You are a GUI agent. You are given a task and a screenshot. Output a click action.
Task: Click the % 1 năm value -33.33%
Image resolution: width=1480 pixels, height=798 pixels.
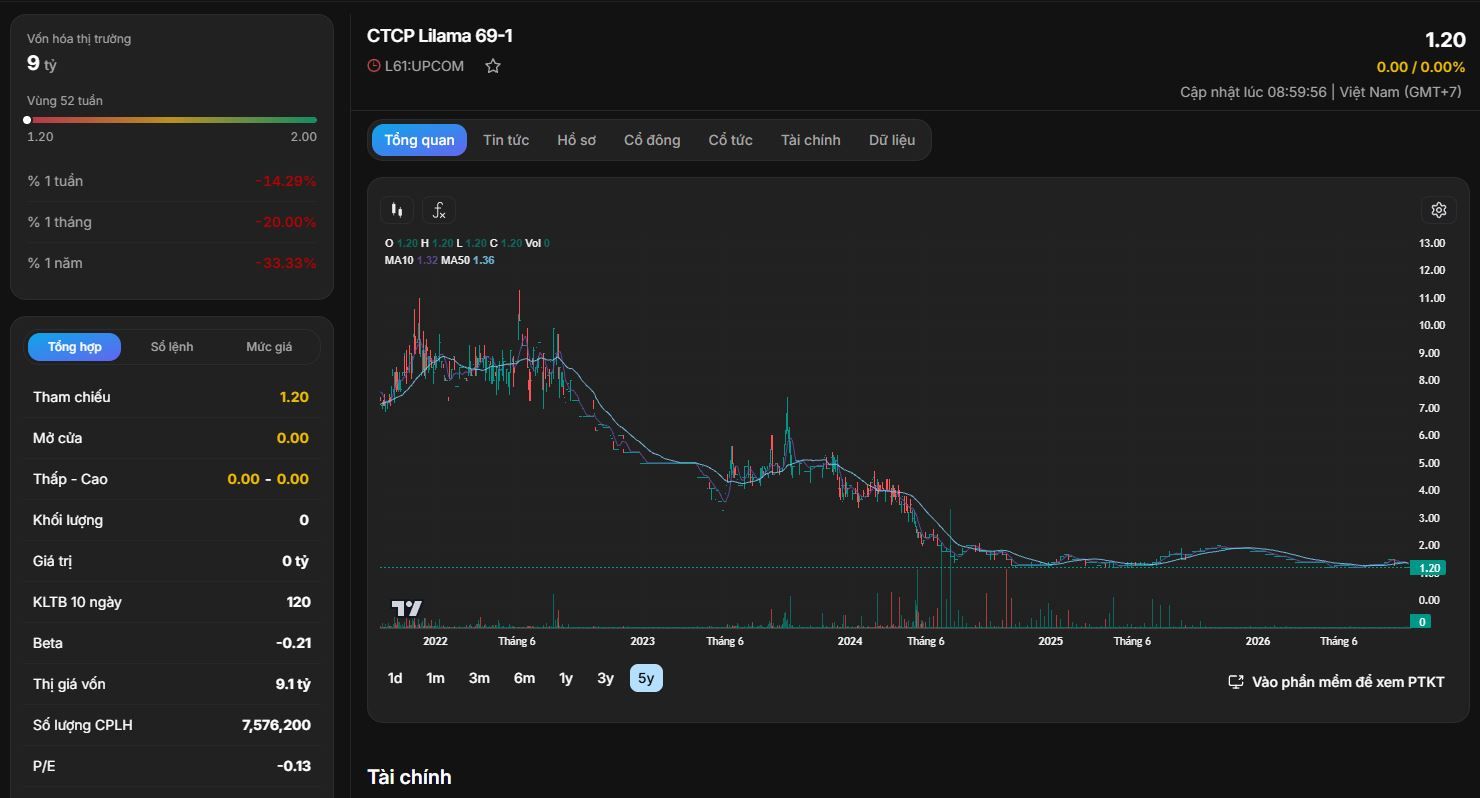(x=285, y=263)
